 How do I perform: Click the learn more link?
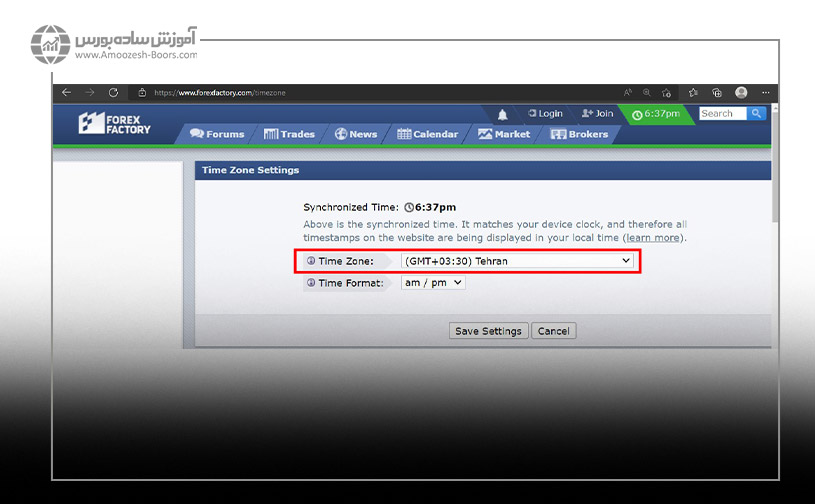(653, 237)
